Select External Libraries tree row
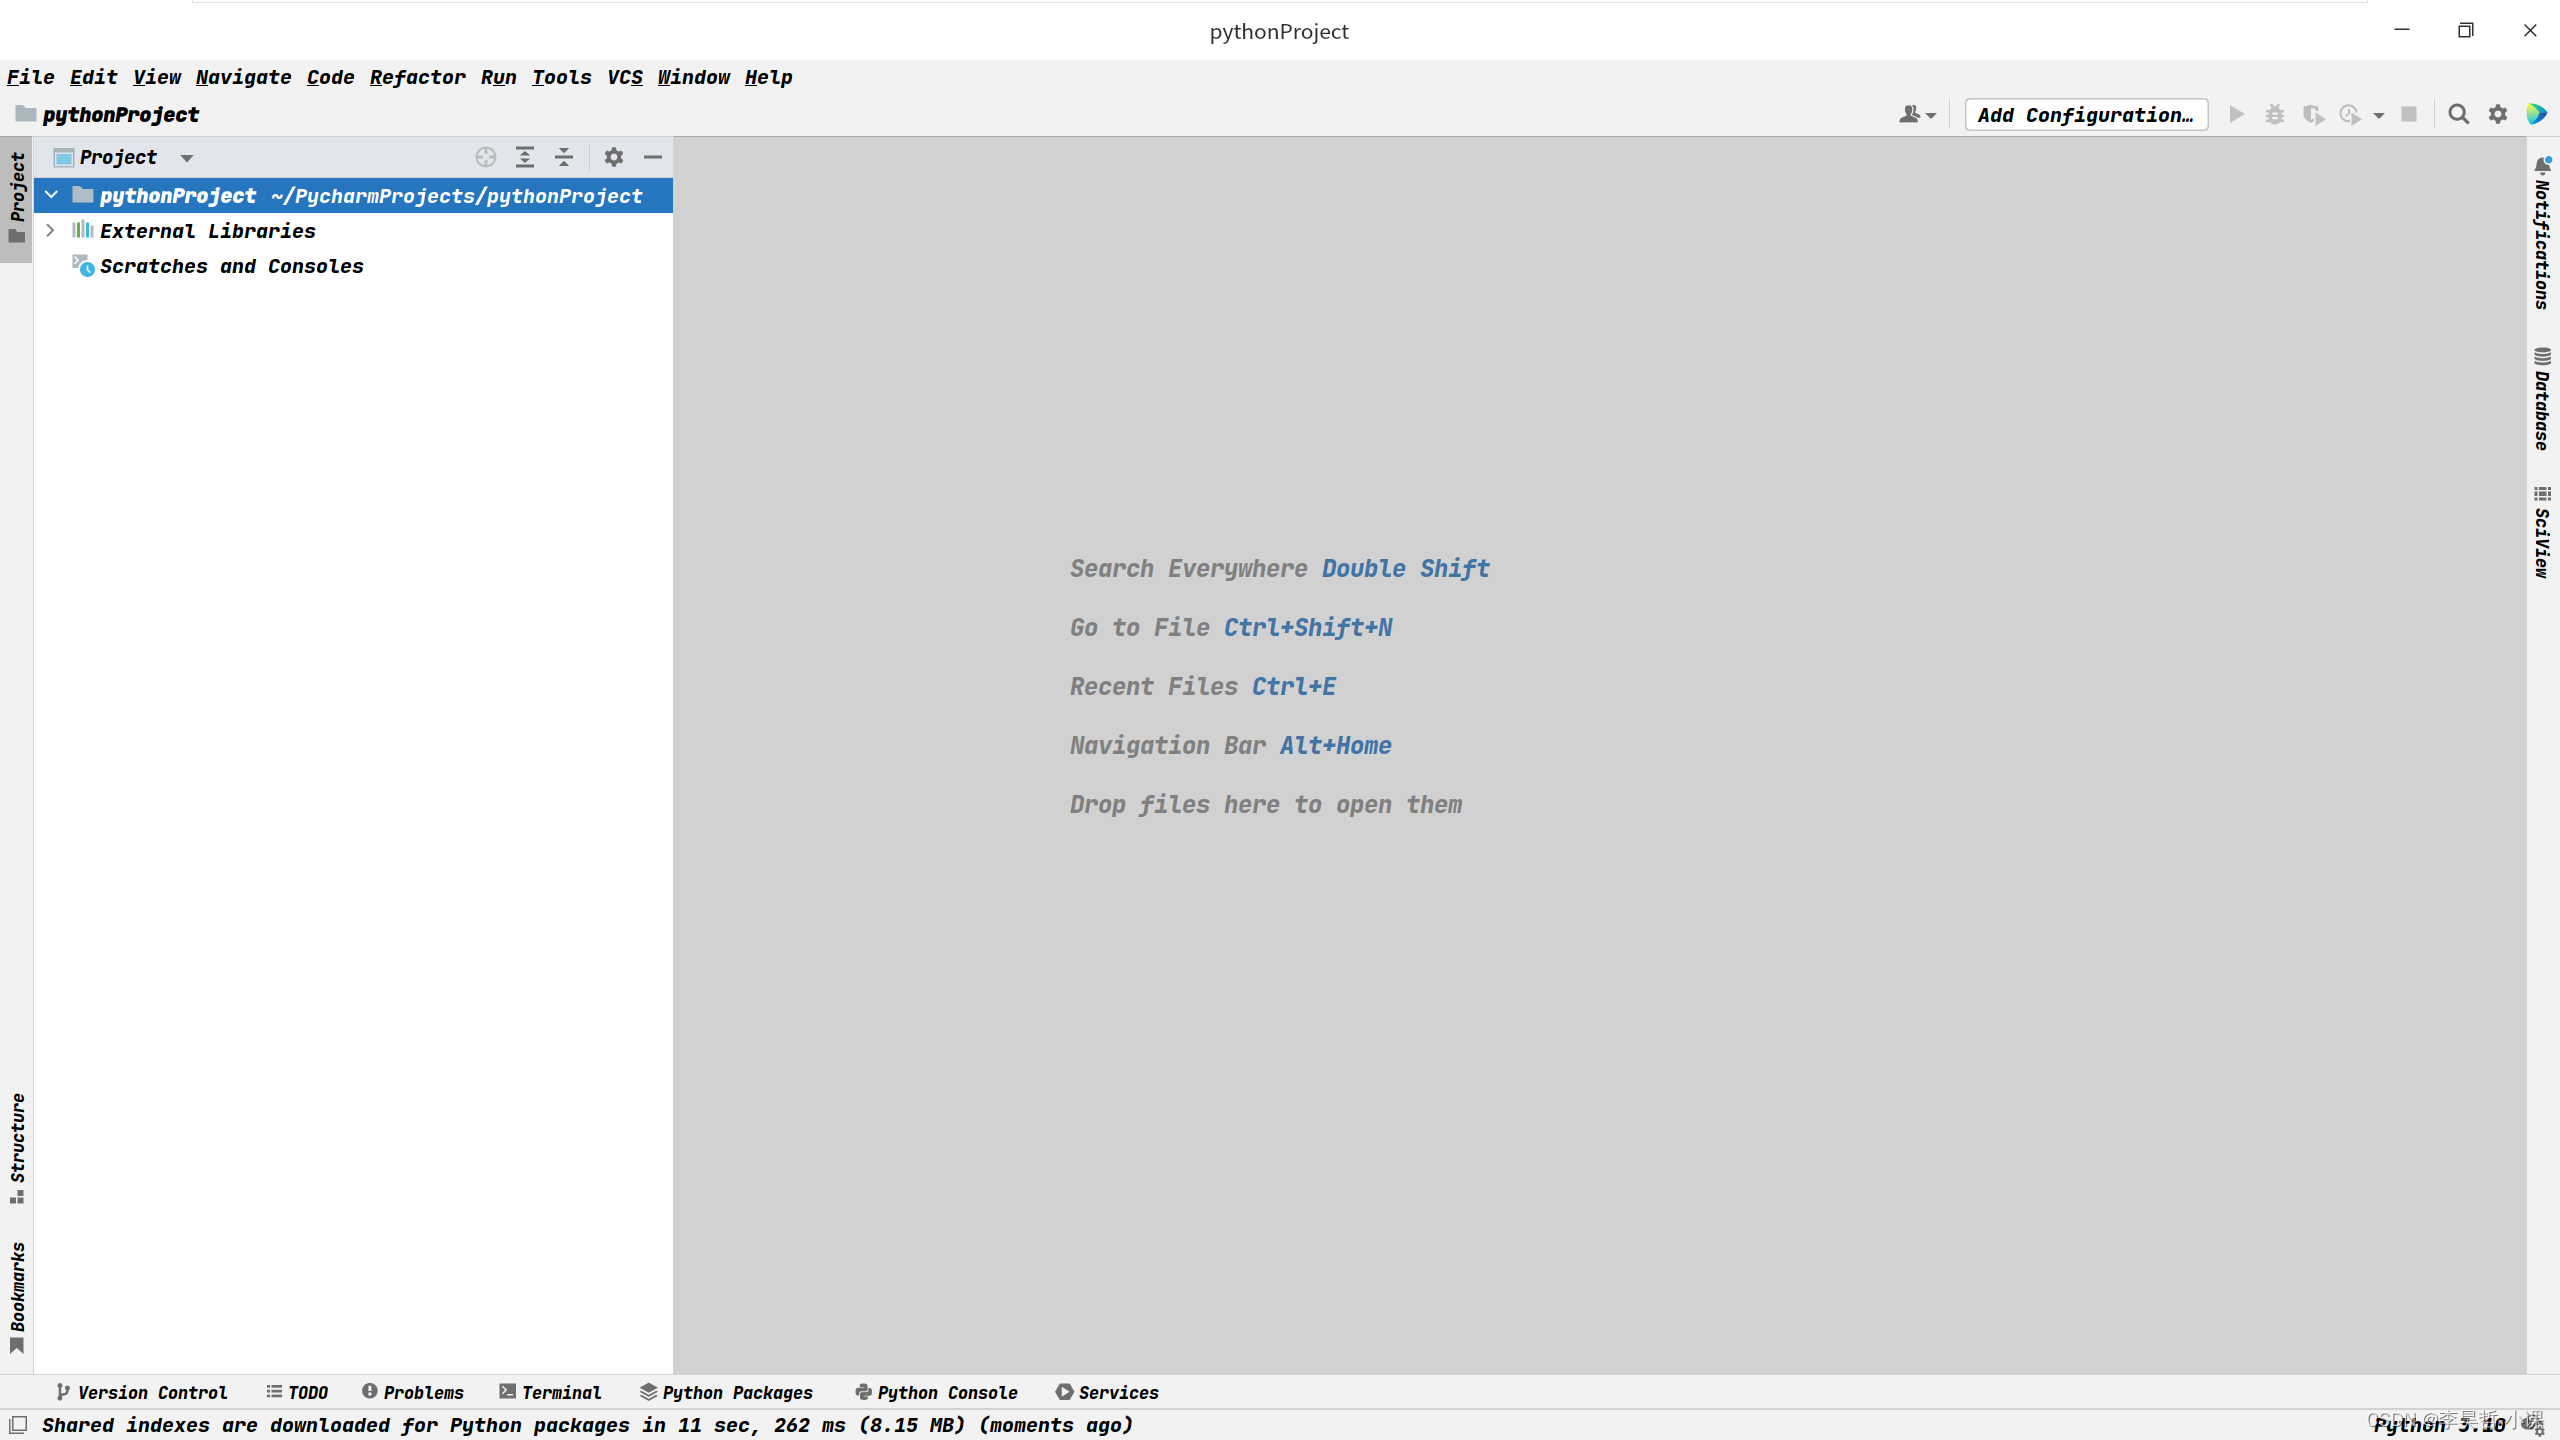This screenshot has height=1440, width=2560. tap(353, 231)
